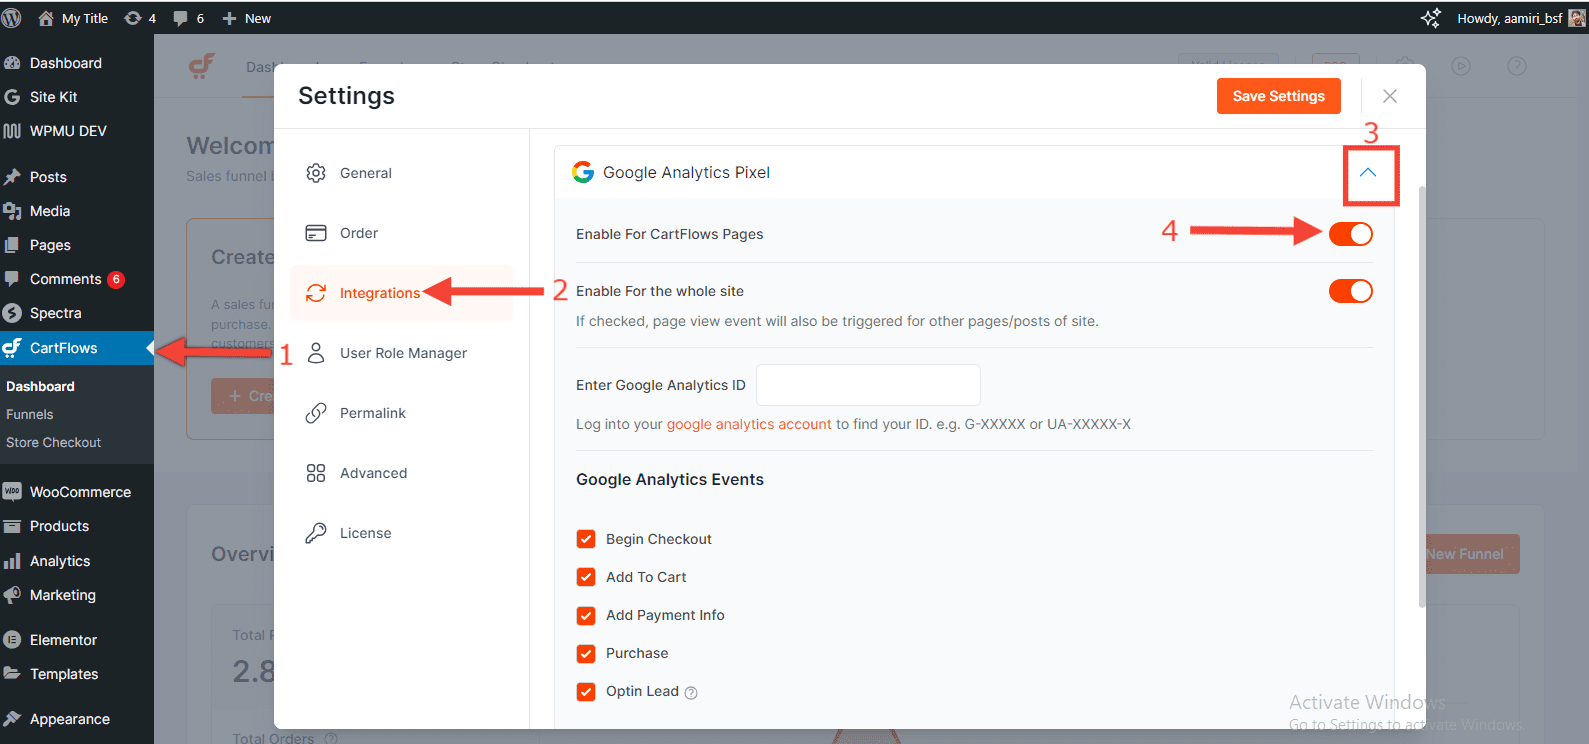Click the Google Analytics ID input field

(x=868, y=385)
